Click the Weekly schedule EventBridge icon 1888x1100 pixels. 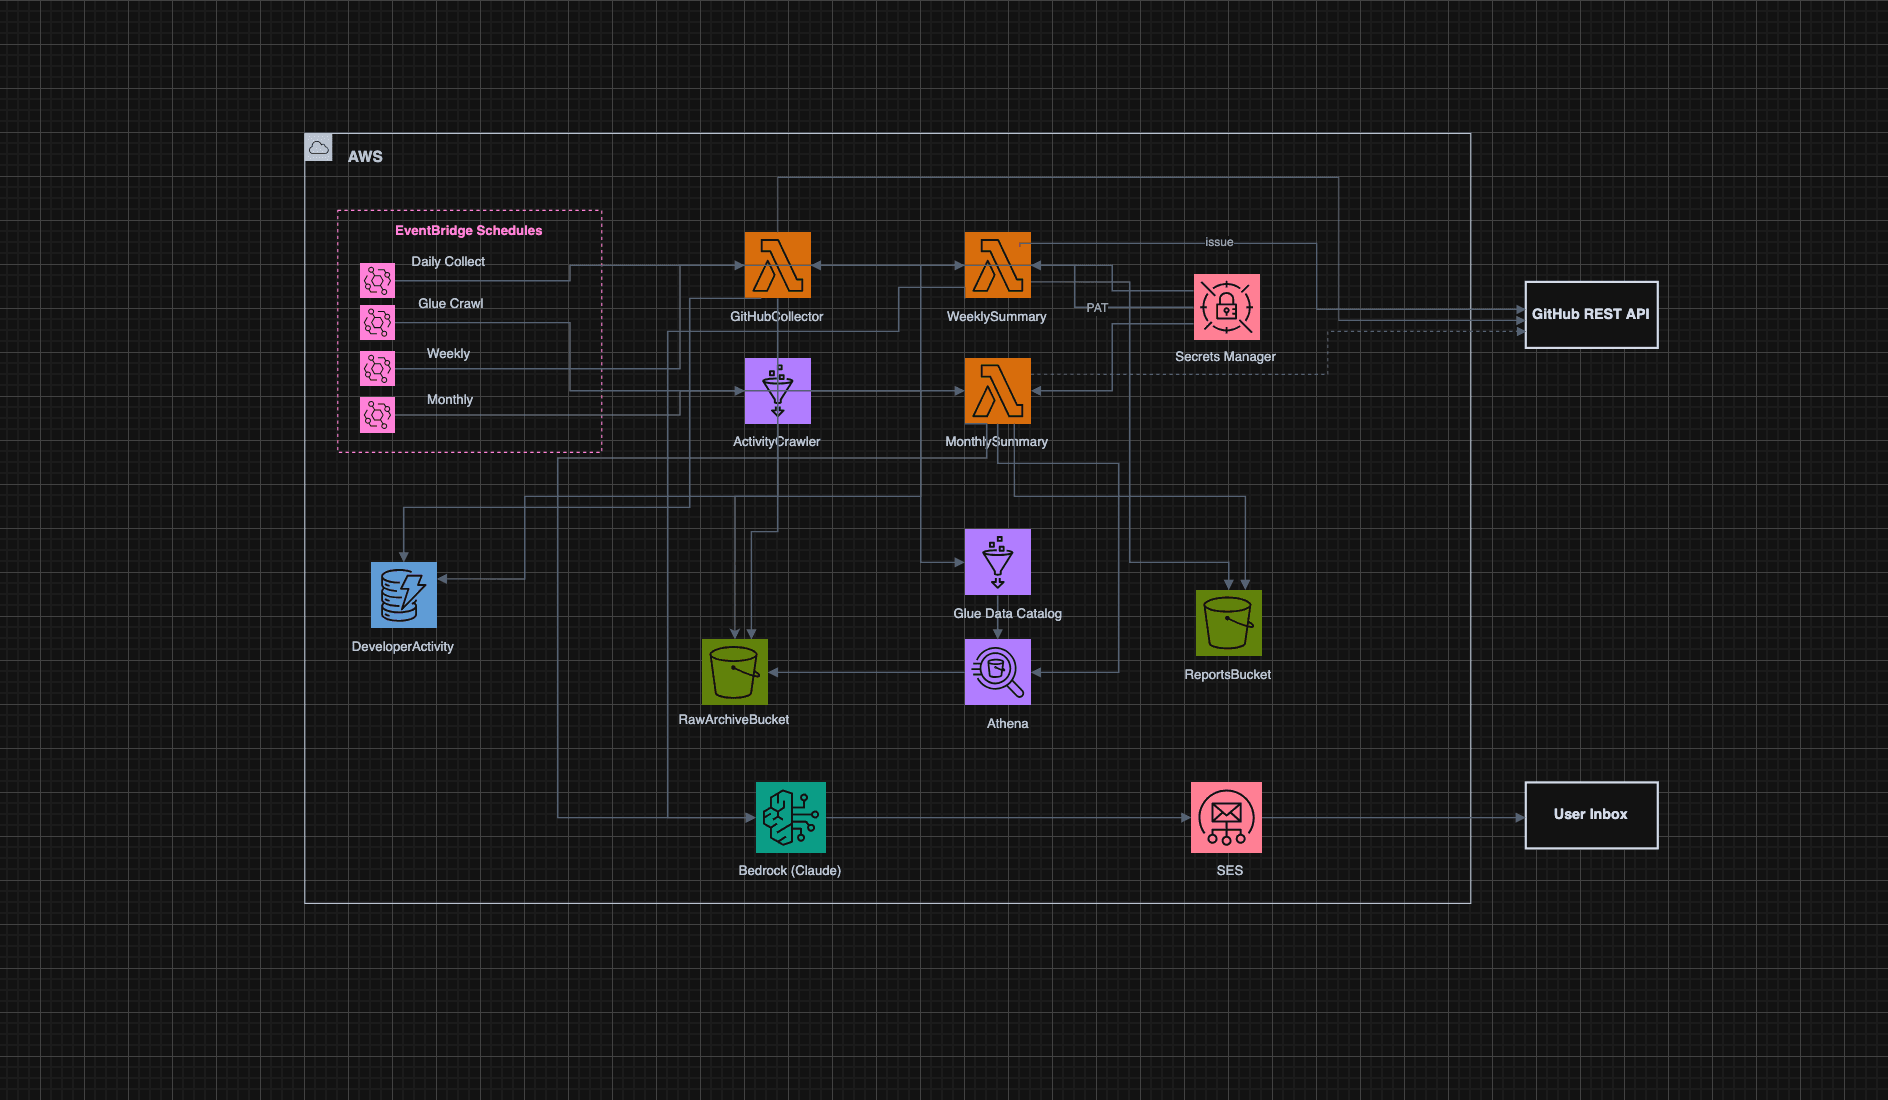pos(377,368)
